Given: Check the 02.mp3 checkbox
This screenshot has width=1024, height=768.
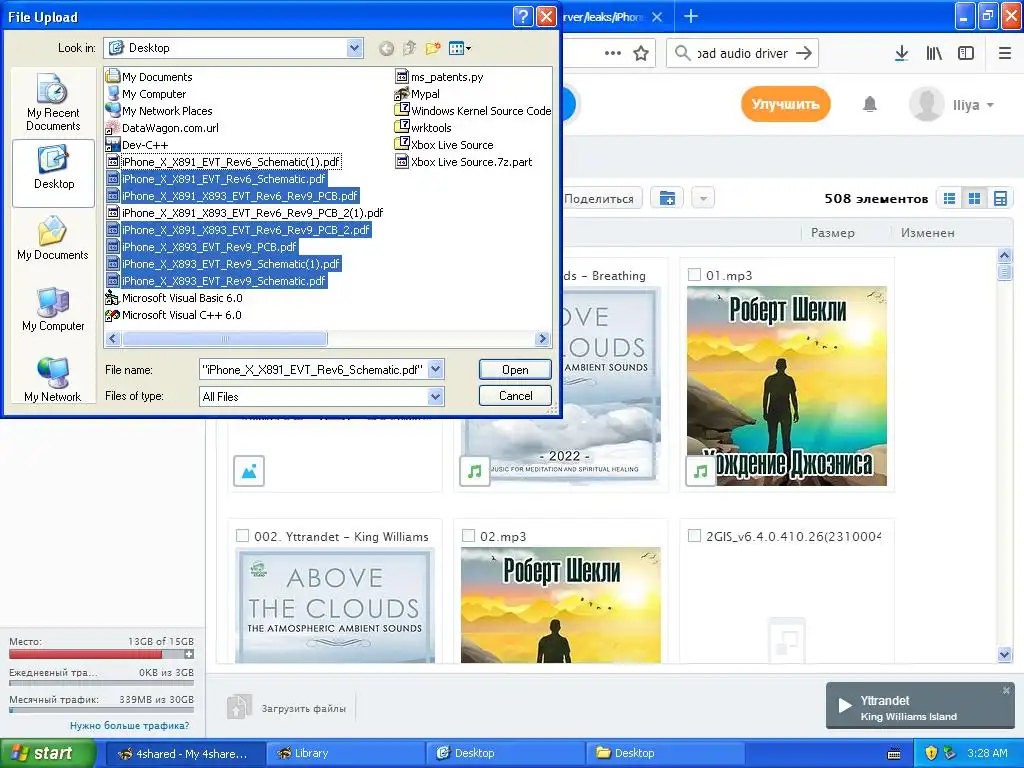Looking at the screenshot, I should 468,536.
